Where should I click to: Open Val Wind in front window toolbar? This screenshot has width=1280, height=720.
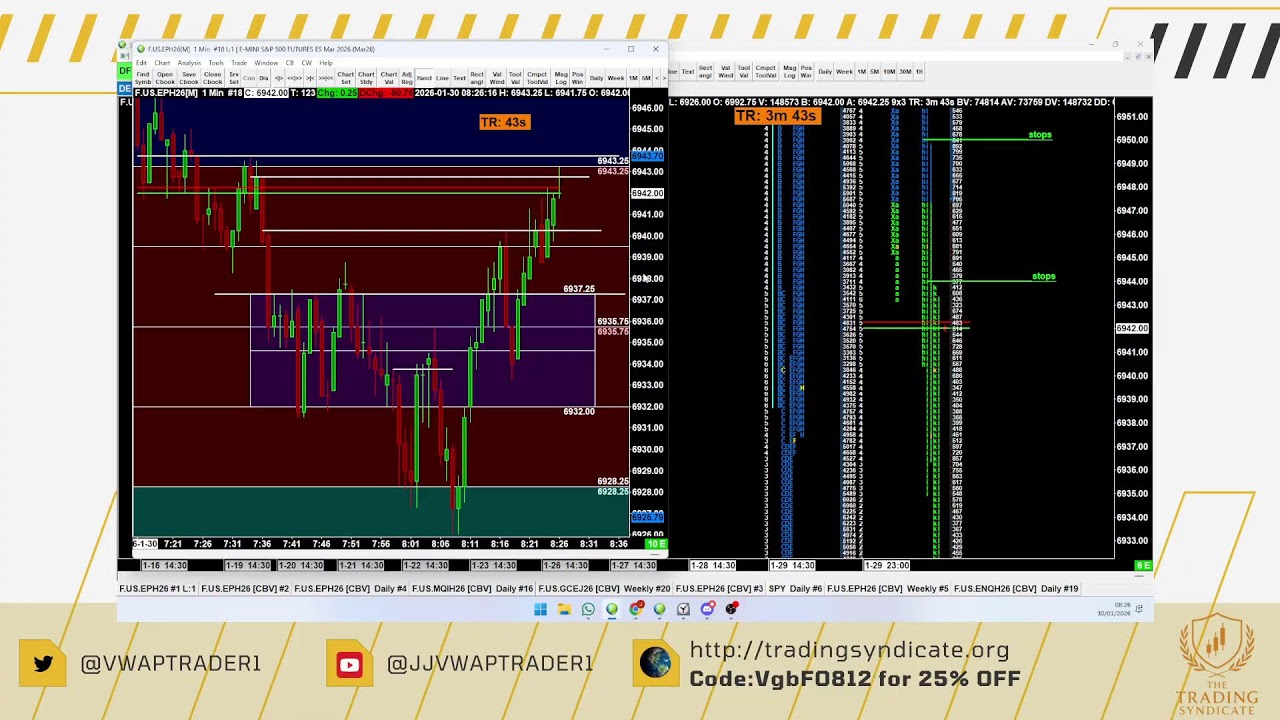(x=497, y=77)
